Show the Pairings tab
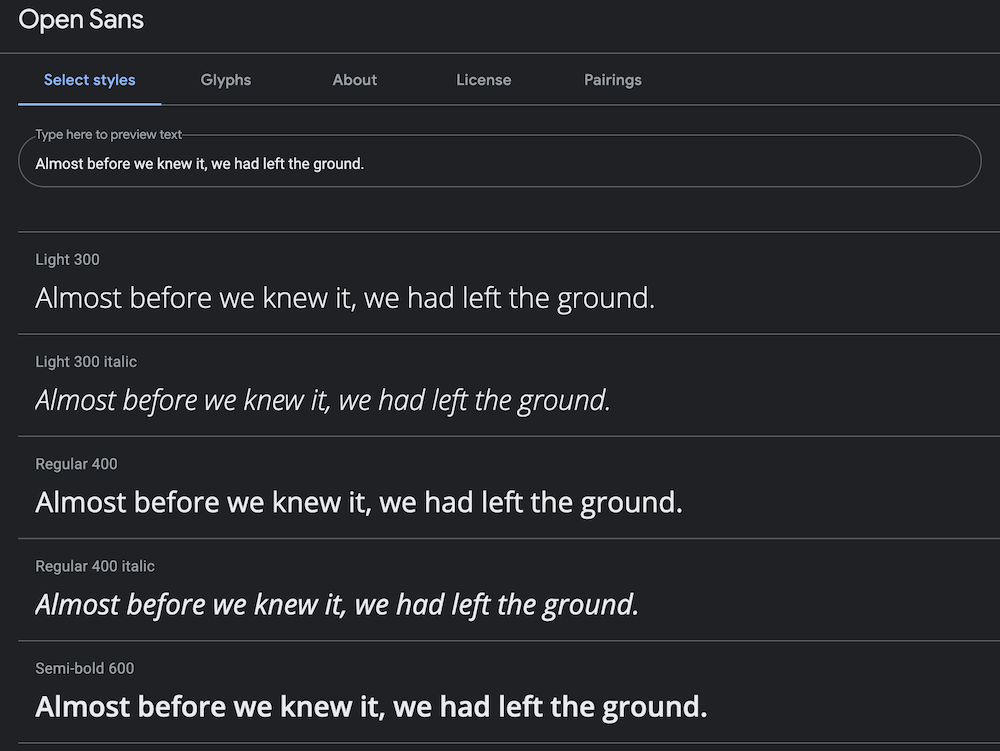 613,80
